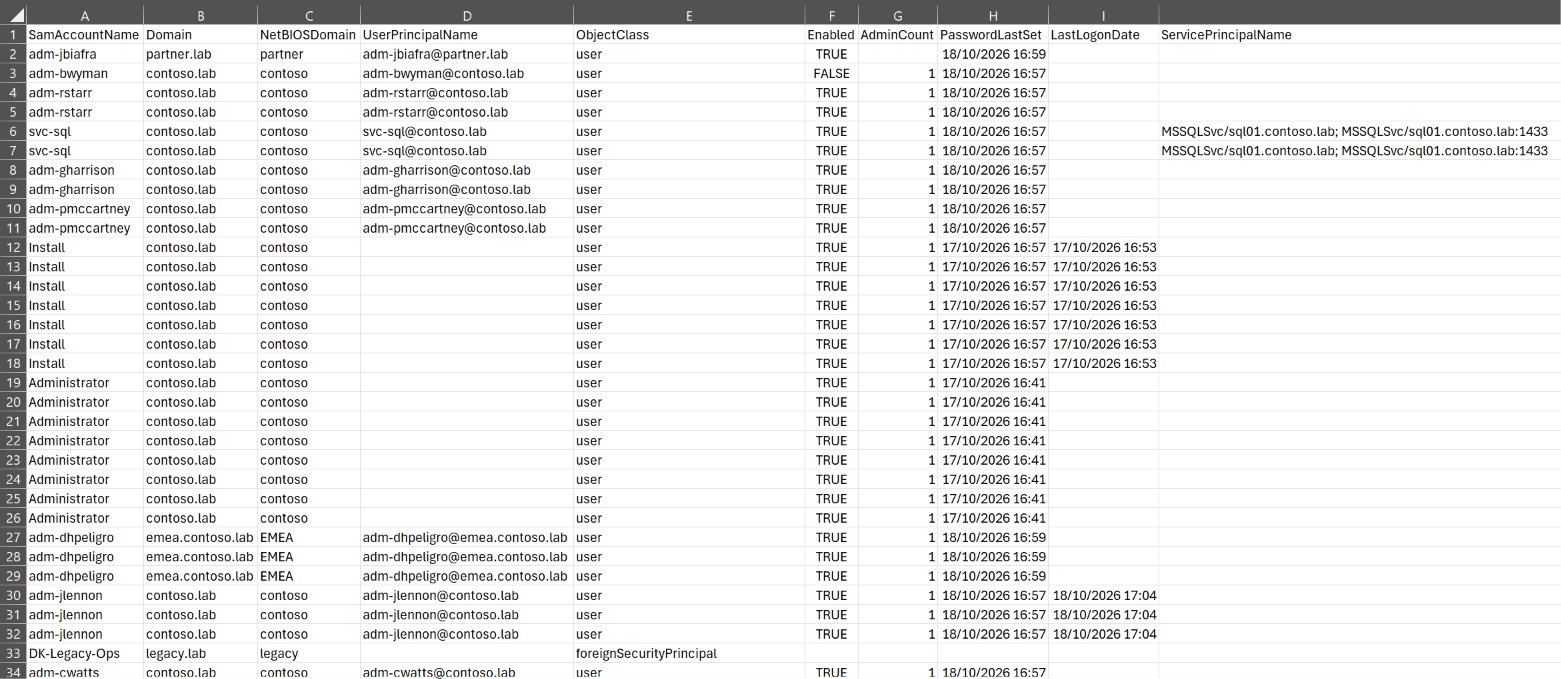This screenshot has width=1561, height=679.
Task: Select the emea.contoso.lab cell in row 28
Action: point(200,557)
